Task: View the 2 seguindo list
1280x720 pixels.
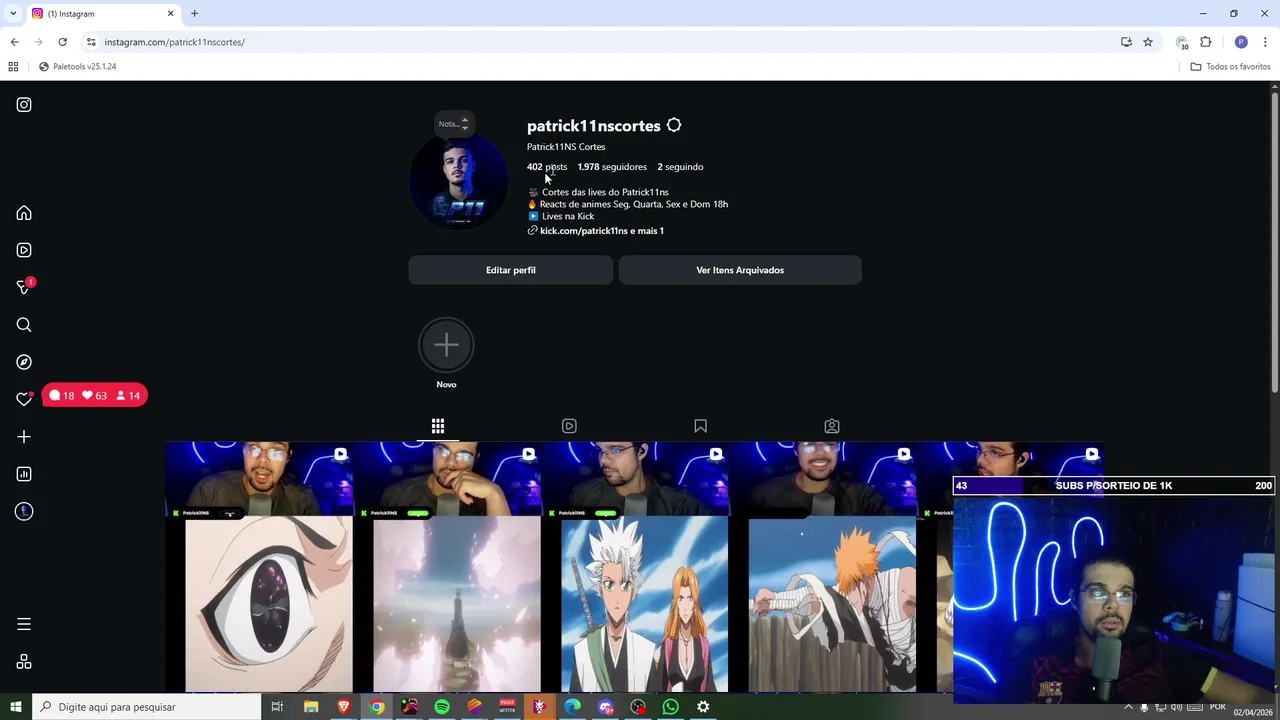Action: tap(680, 167)
